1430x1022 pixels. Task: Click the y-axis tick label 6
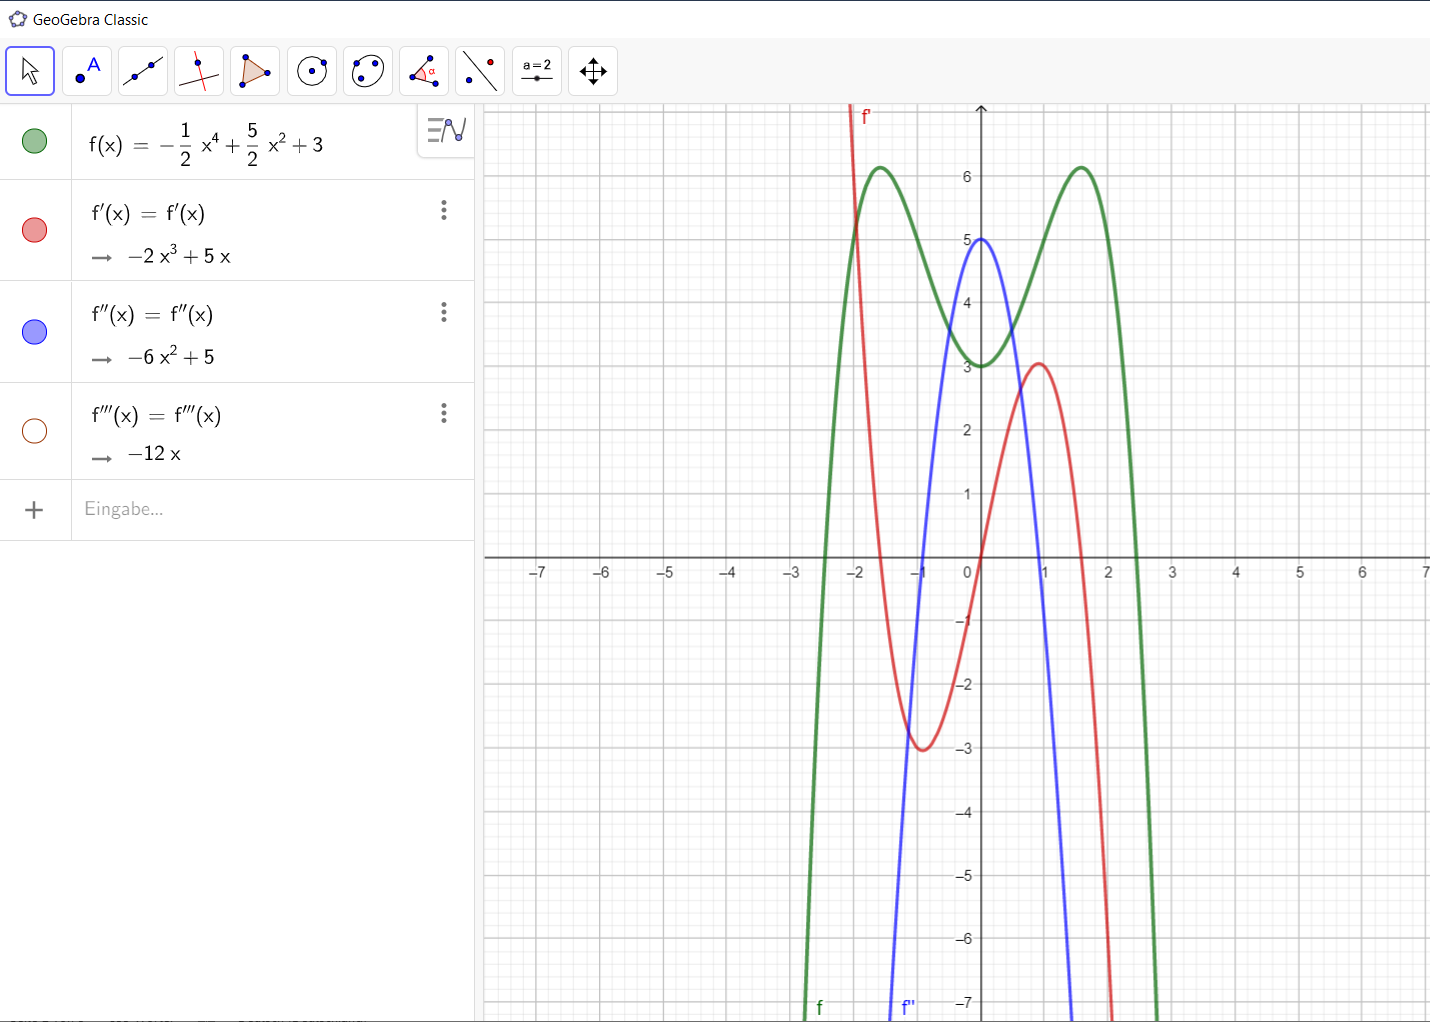point(967,177)
